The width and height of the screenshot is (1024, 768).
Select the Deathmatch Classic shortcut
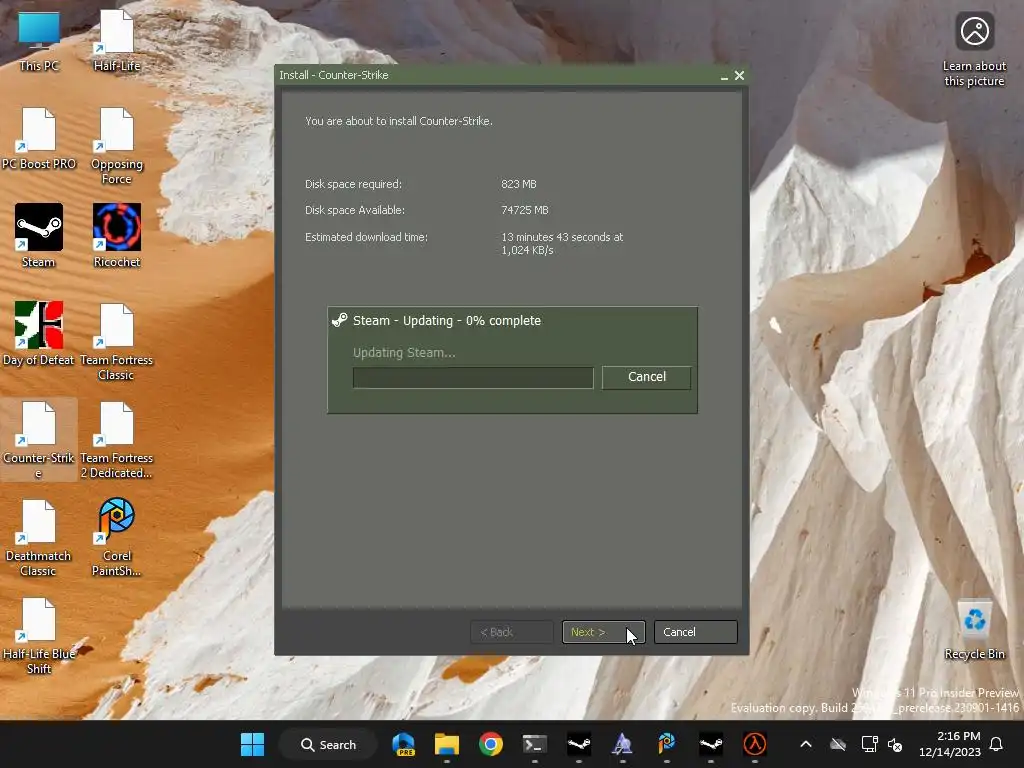tap(39, 537)
